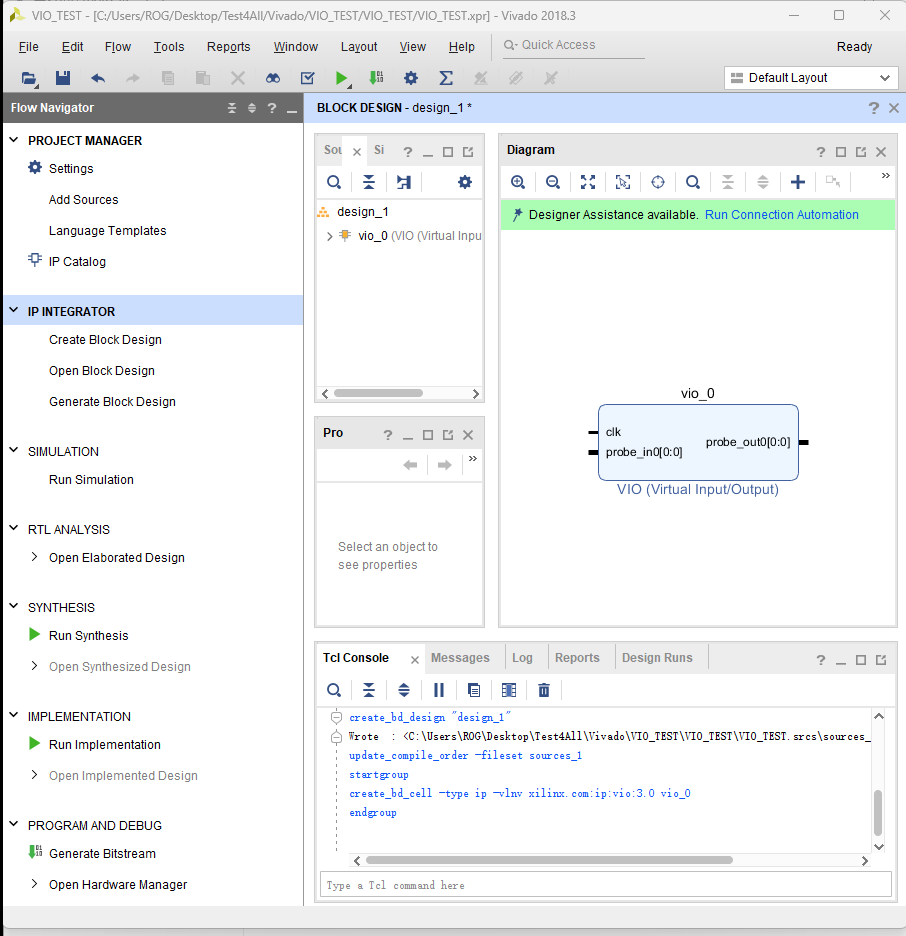Zoom in on the Diagram
Viewport: 906px width, 936px height.
[x=517, y=182]
